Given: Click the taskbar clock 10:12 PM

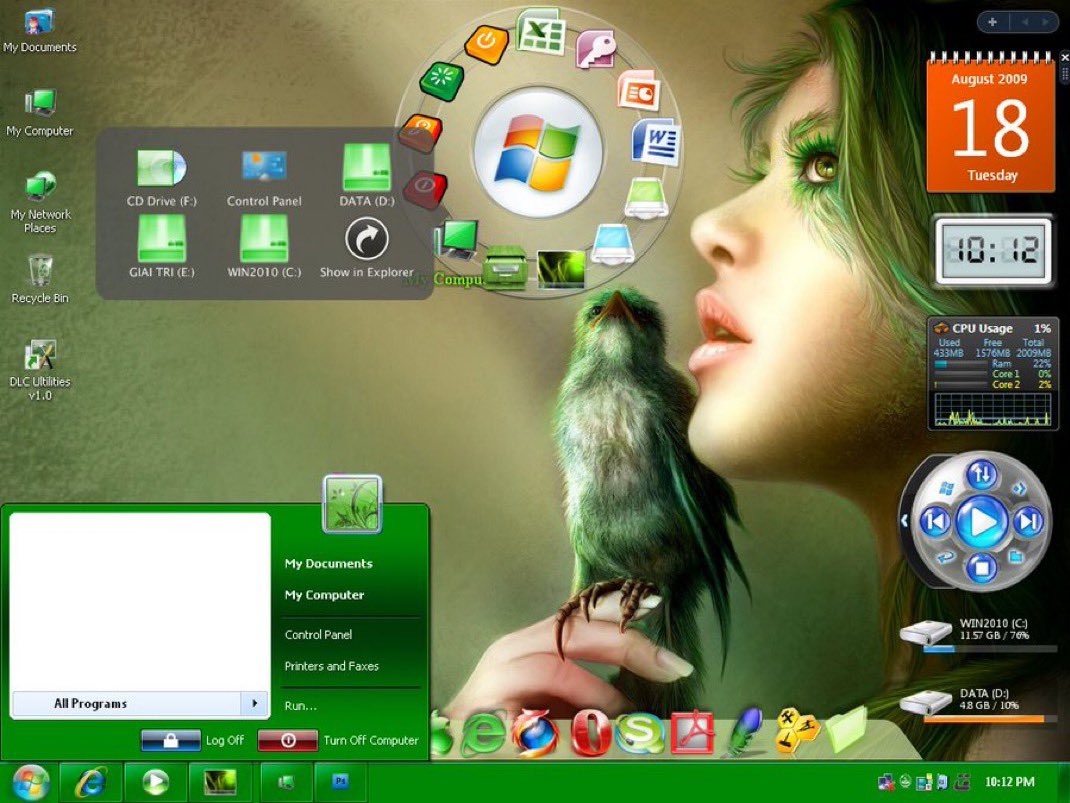Looking at the screenshot, I should [1009, 782].
